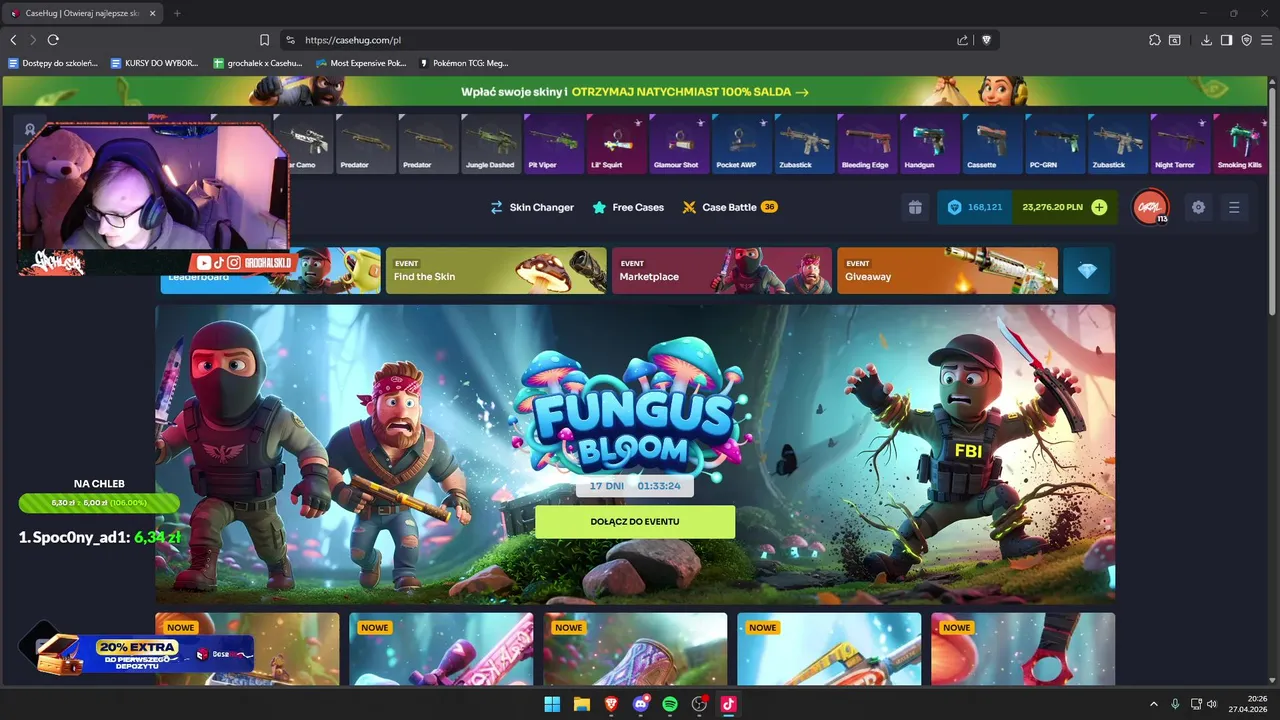
Task: Select the Glamour Shot skin drop
Action: 679,143
